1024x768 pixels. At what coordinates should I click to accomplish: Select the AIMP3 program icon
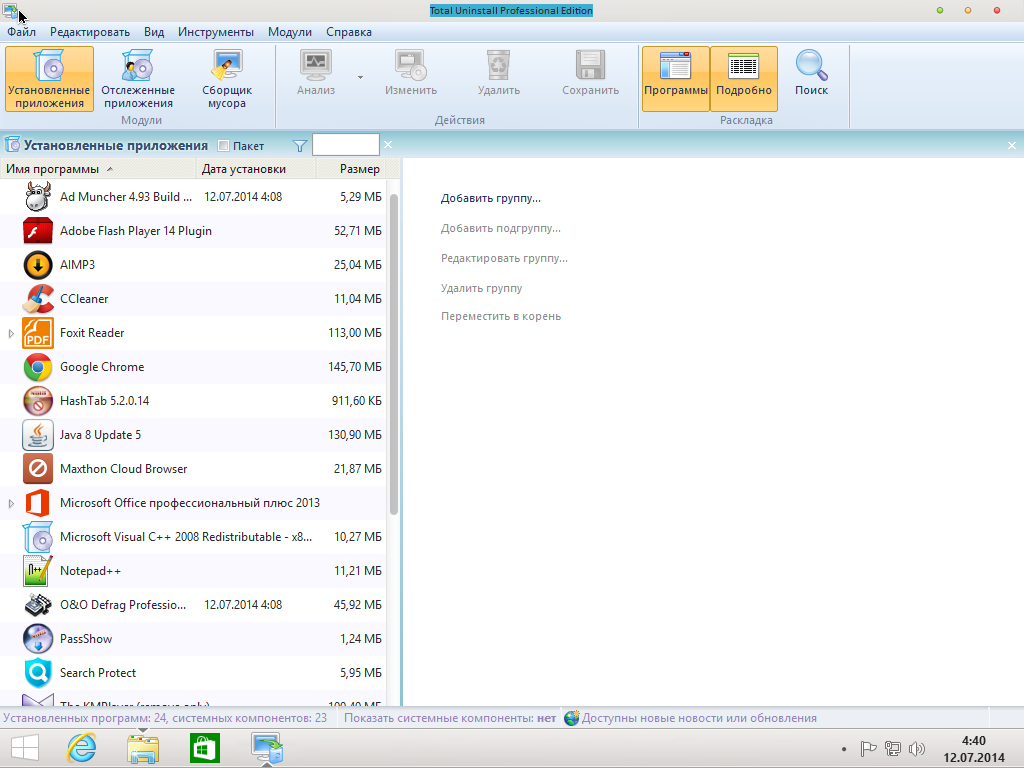(x=38, y=265)
